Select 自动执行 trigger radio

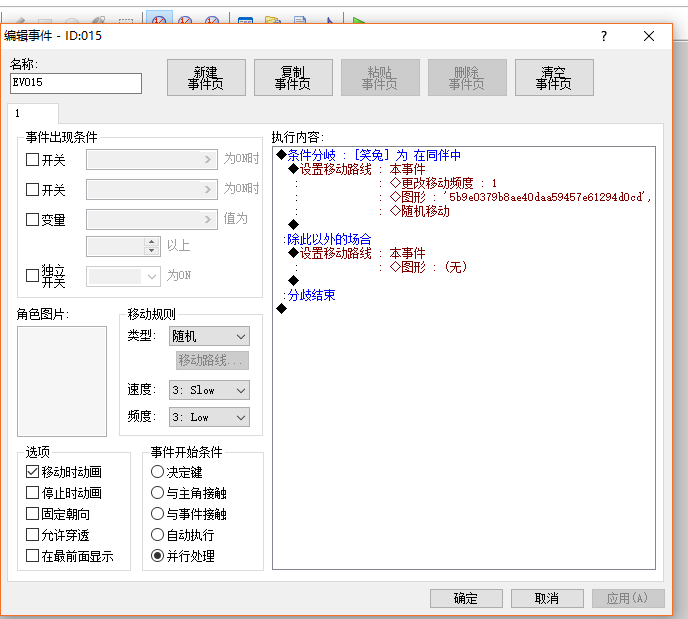(x=157, y=535)
